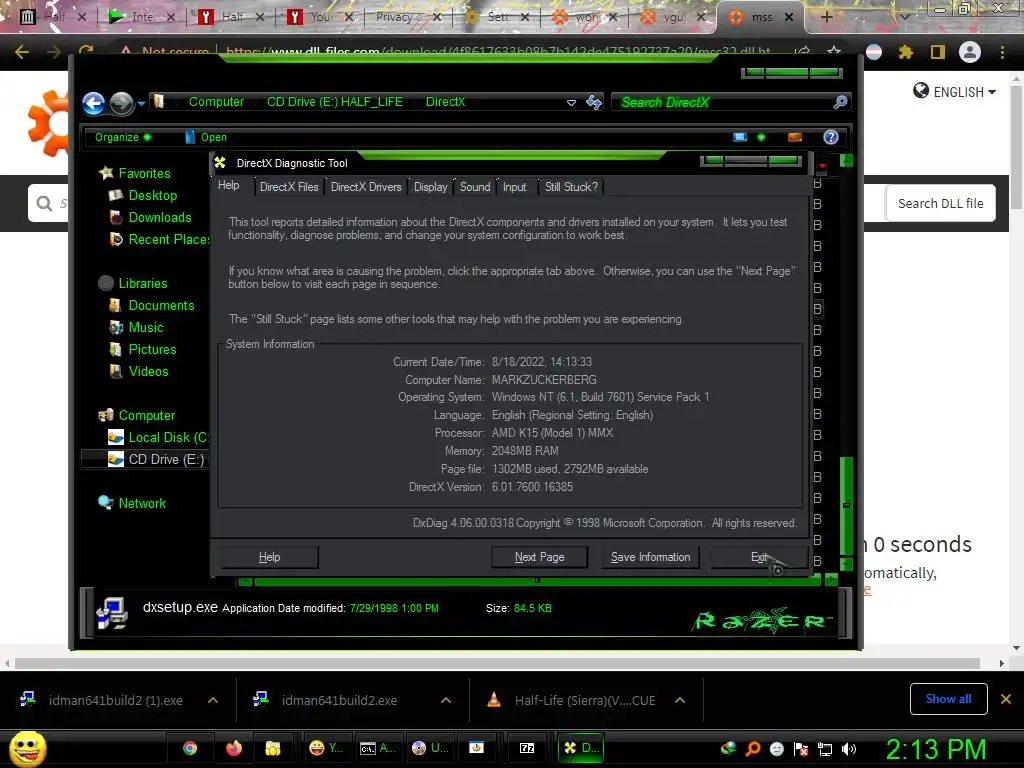Click the Next Page button
1024x768 pixels.
tap(539, 557)
